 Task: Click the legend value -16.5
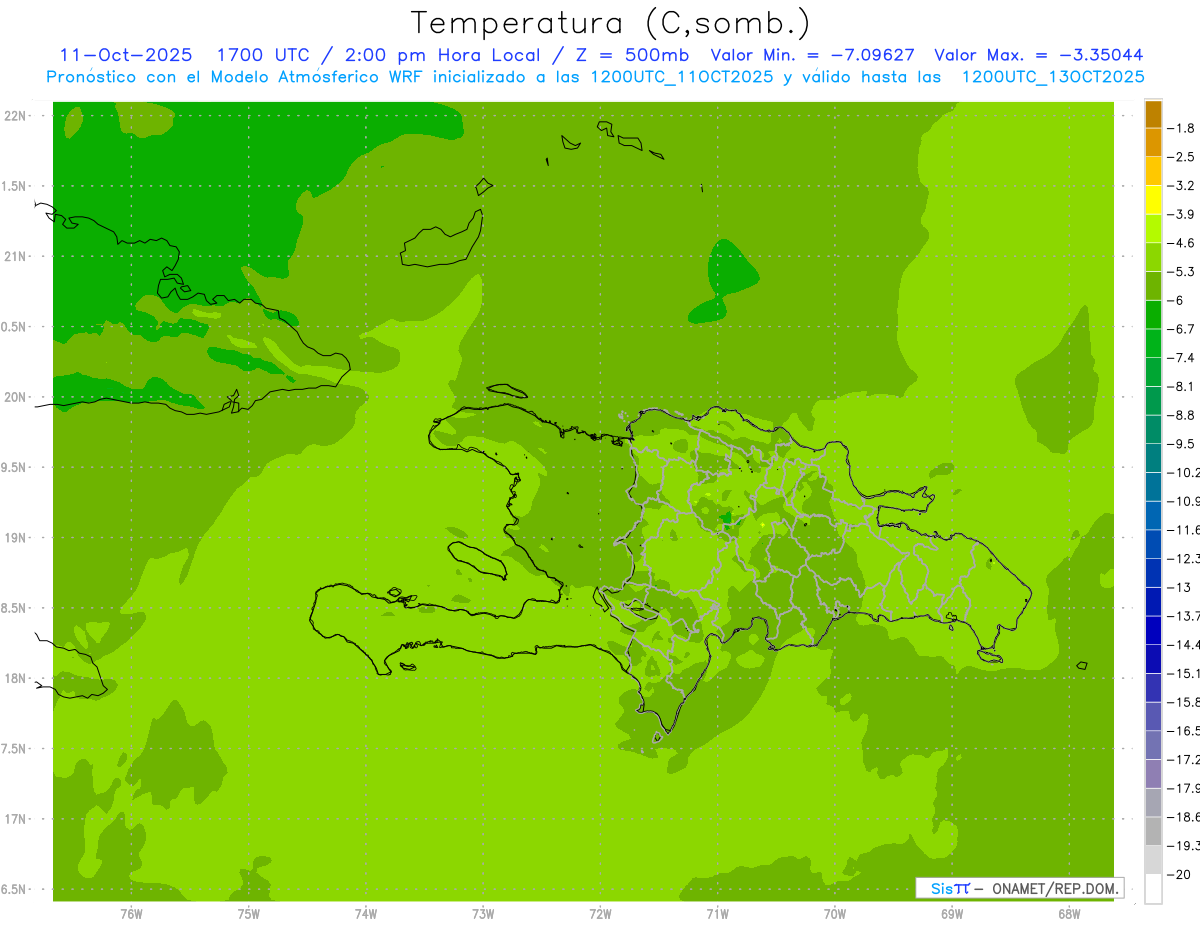(1184, 731)
